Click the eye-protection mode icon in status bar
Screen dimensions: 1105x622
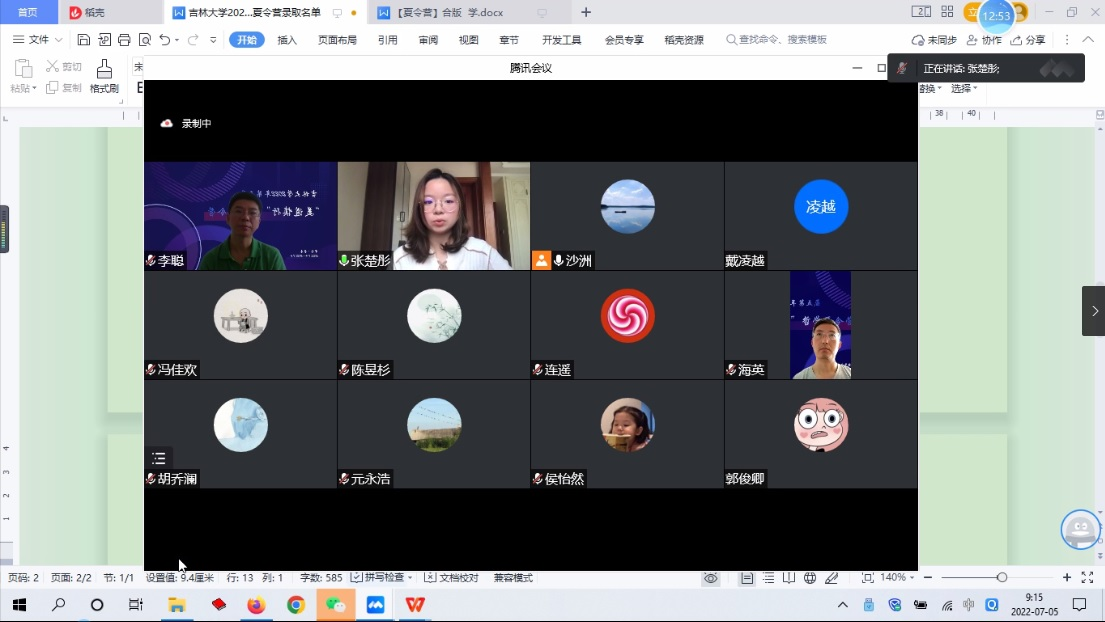(711, 578)
